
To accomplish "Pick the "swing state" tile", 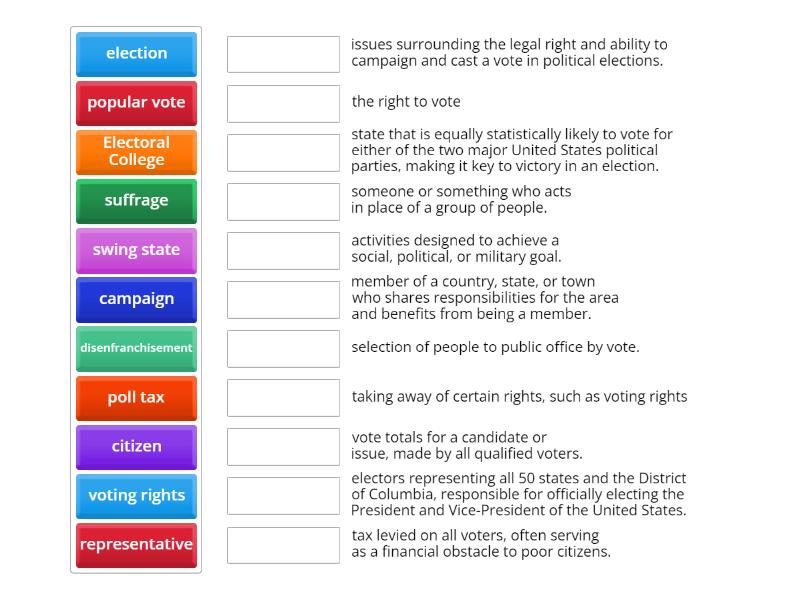I will click(136, 250).
